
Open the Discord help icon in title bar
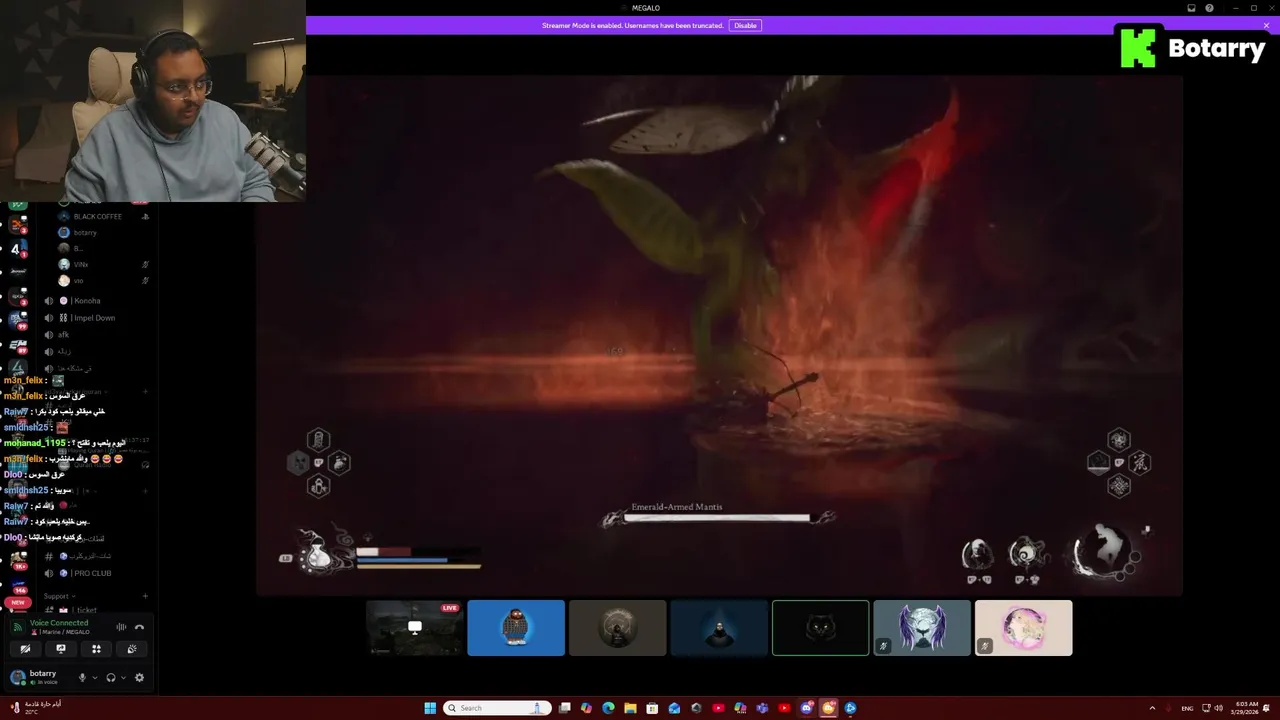[1209, 8]
